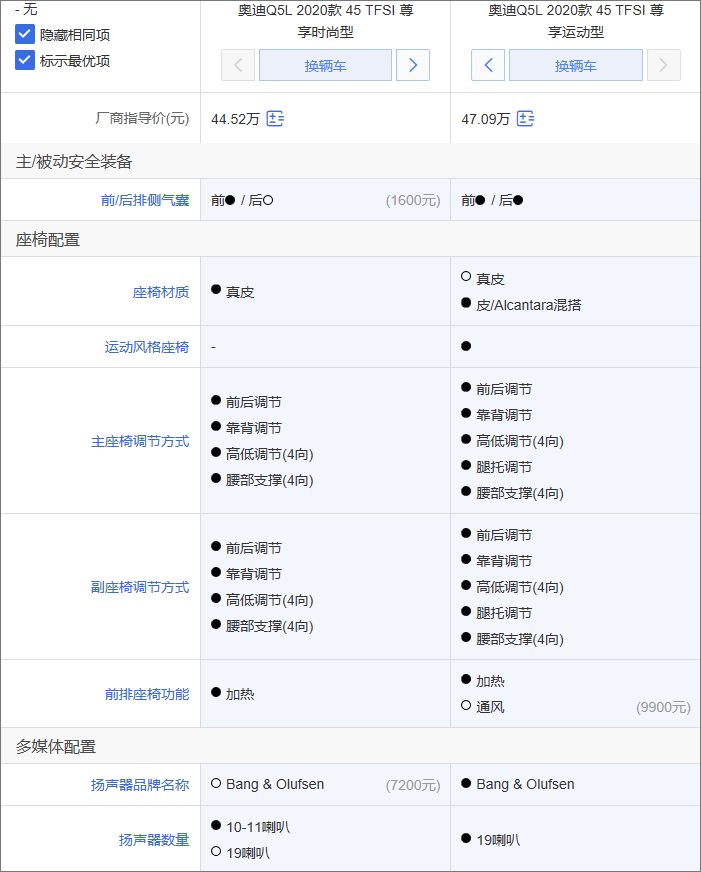Open the 运动风格座椅 link
Viewport: 701px width, 872px height.
coord(147,347)
